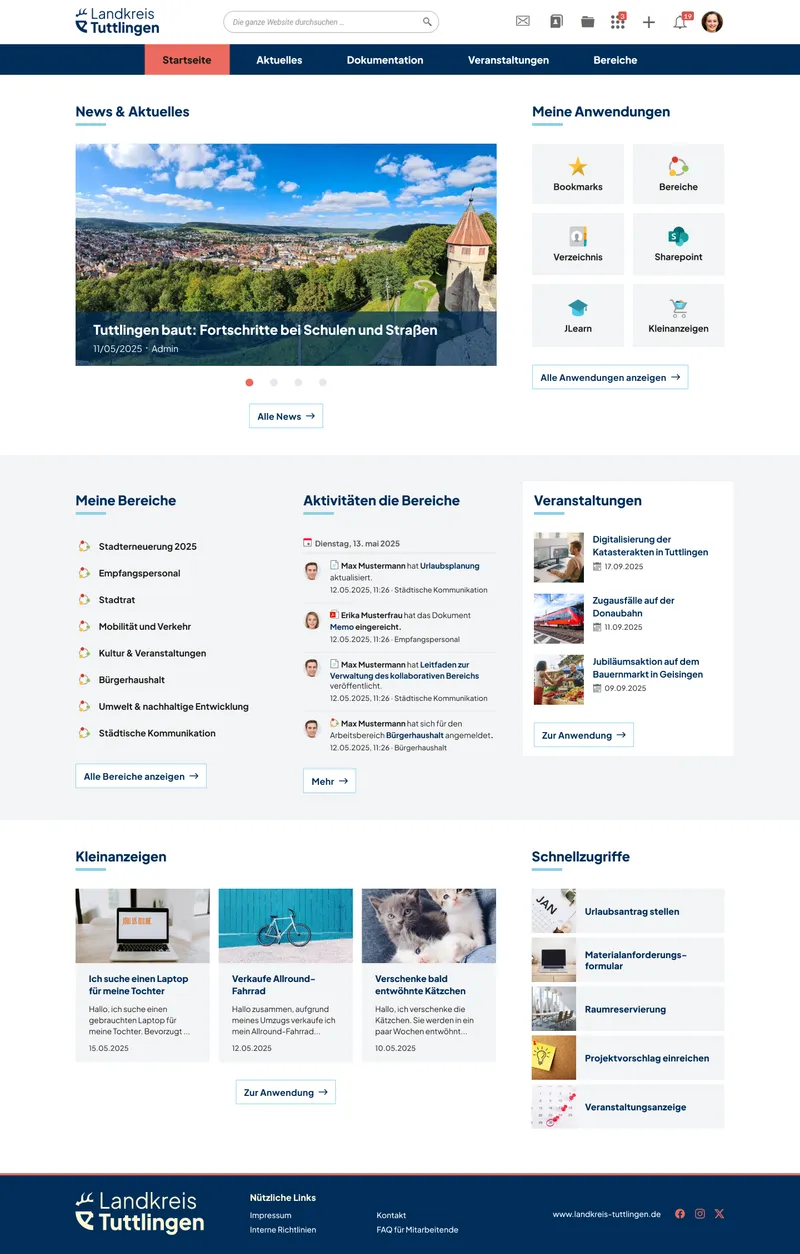Click the calendar icon beside Dienstag, 13. mai 2025
This screenshot has width=800, height=1254.
click(x=308, y=543)
